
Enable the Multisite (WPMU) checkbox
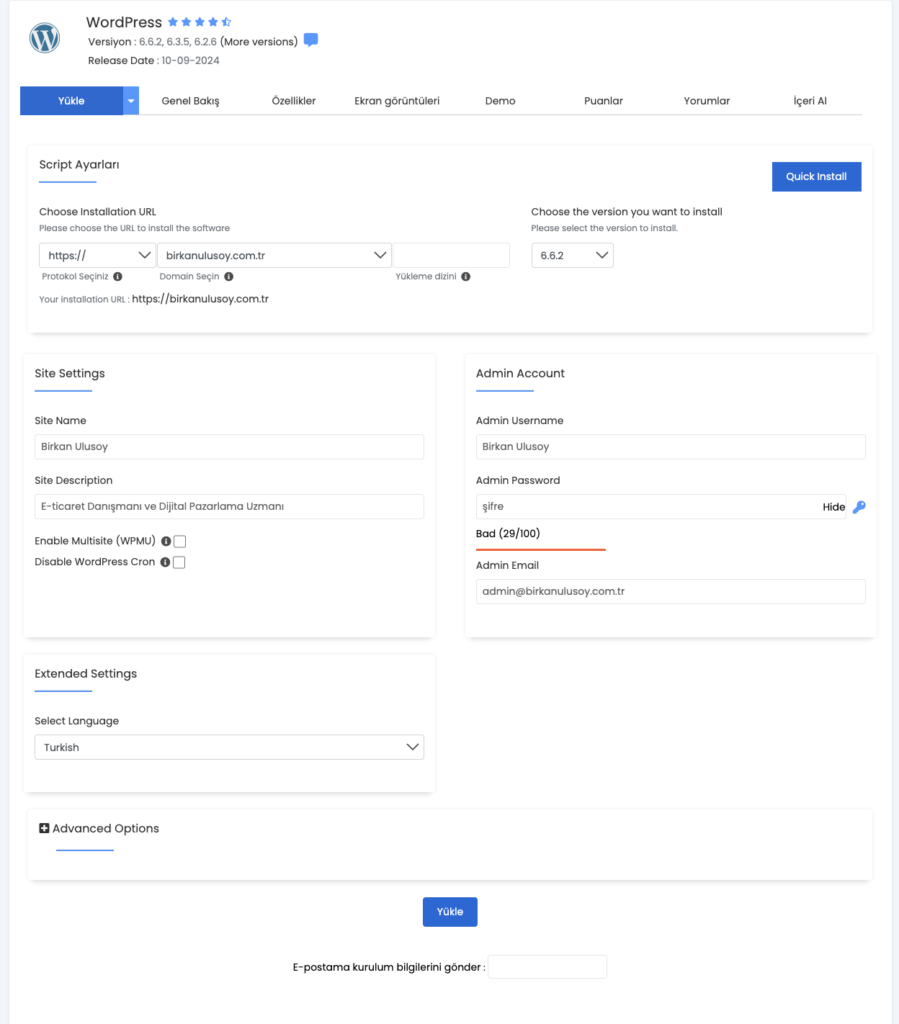(180, 541)
